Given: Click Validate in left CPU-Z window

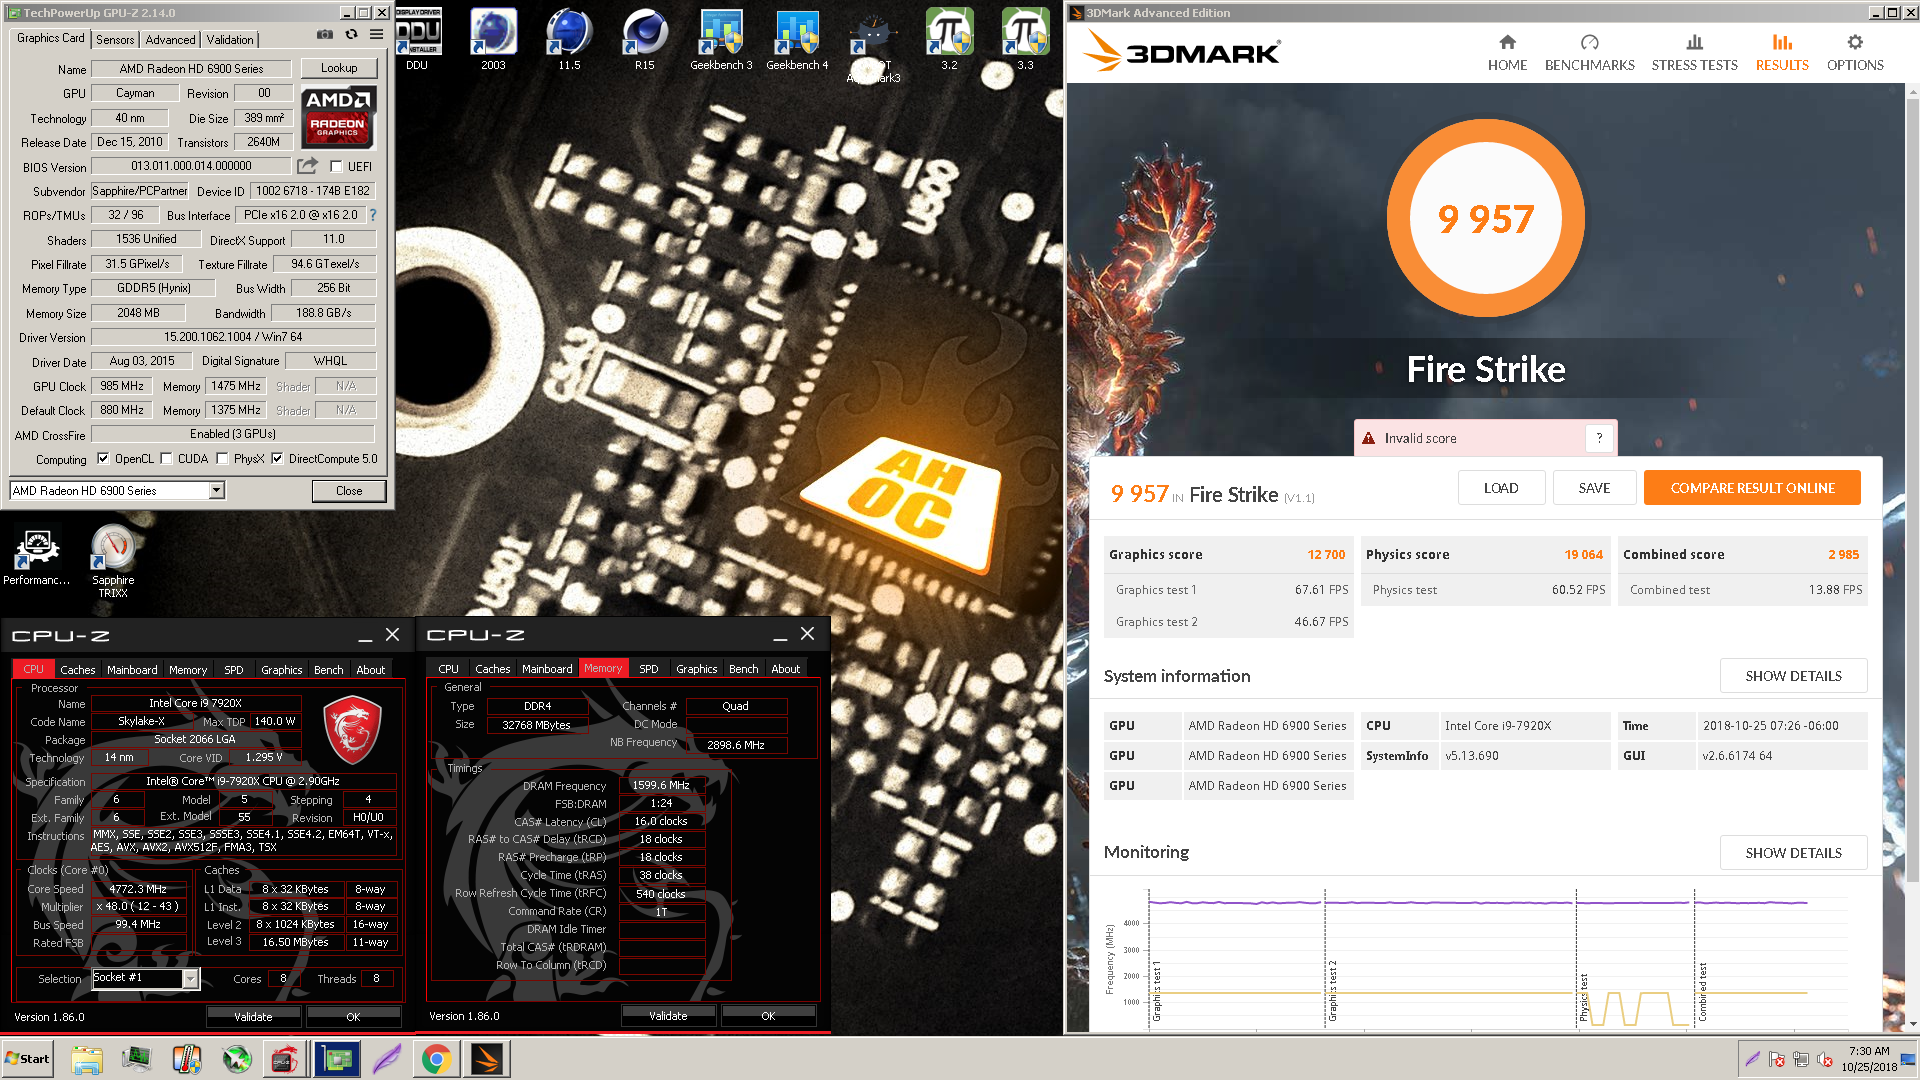Looking at the screenshot, I should [x=253, y=1017].
